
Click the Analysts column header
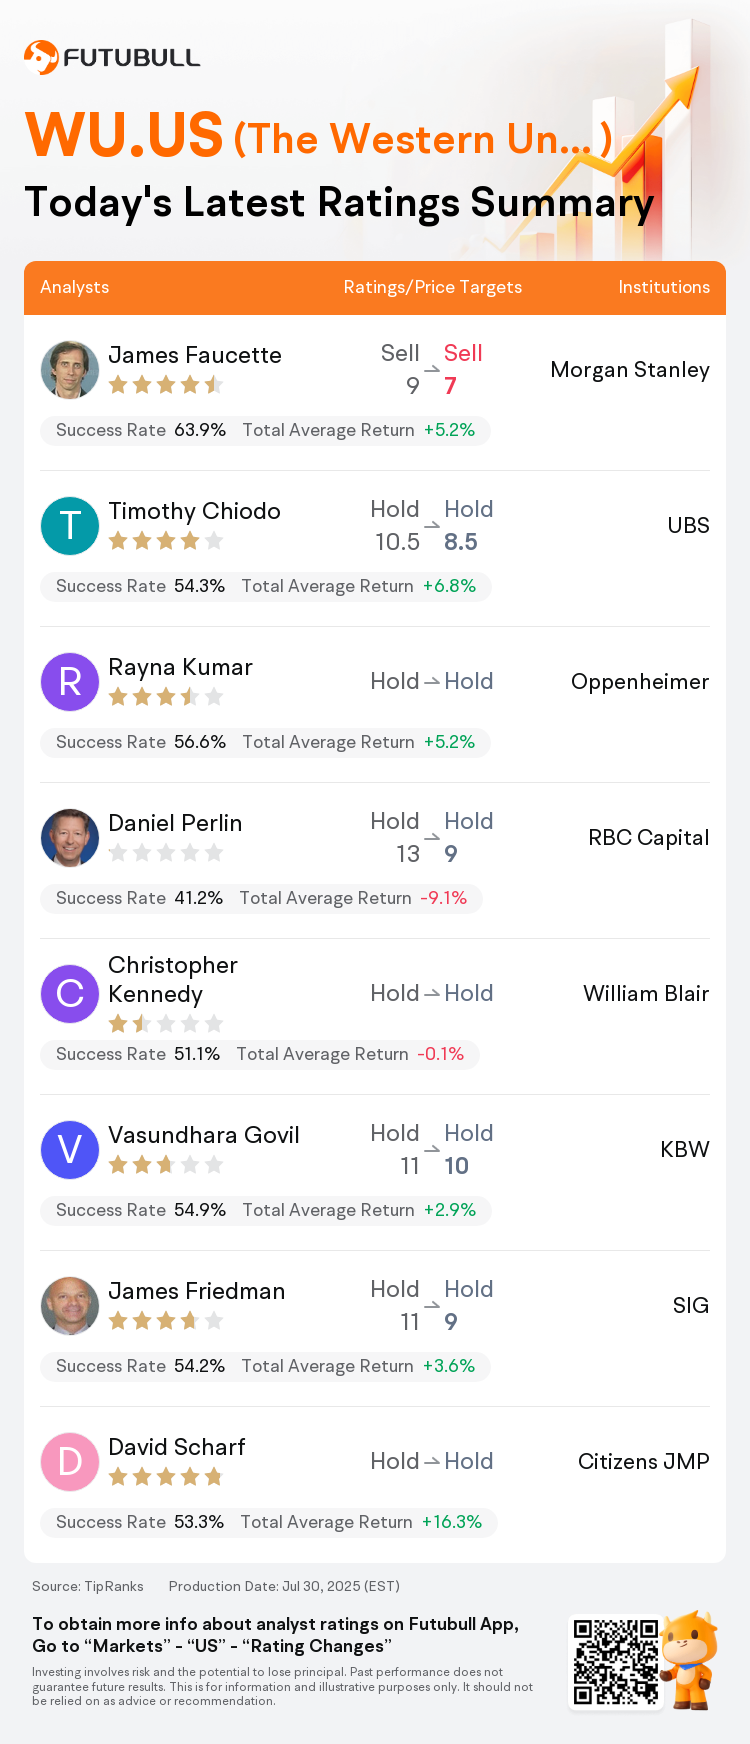pyautogui.click(x=75, y=287)
